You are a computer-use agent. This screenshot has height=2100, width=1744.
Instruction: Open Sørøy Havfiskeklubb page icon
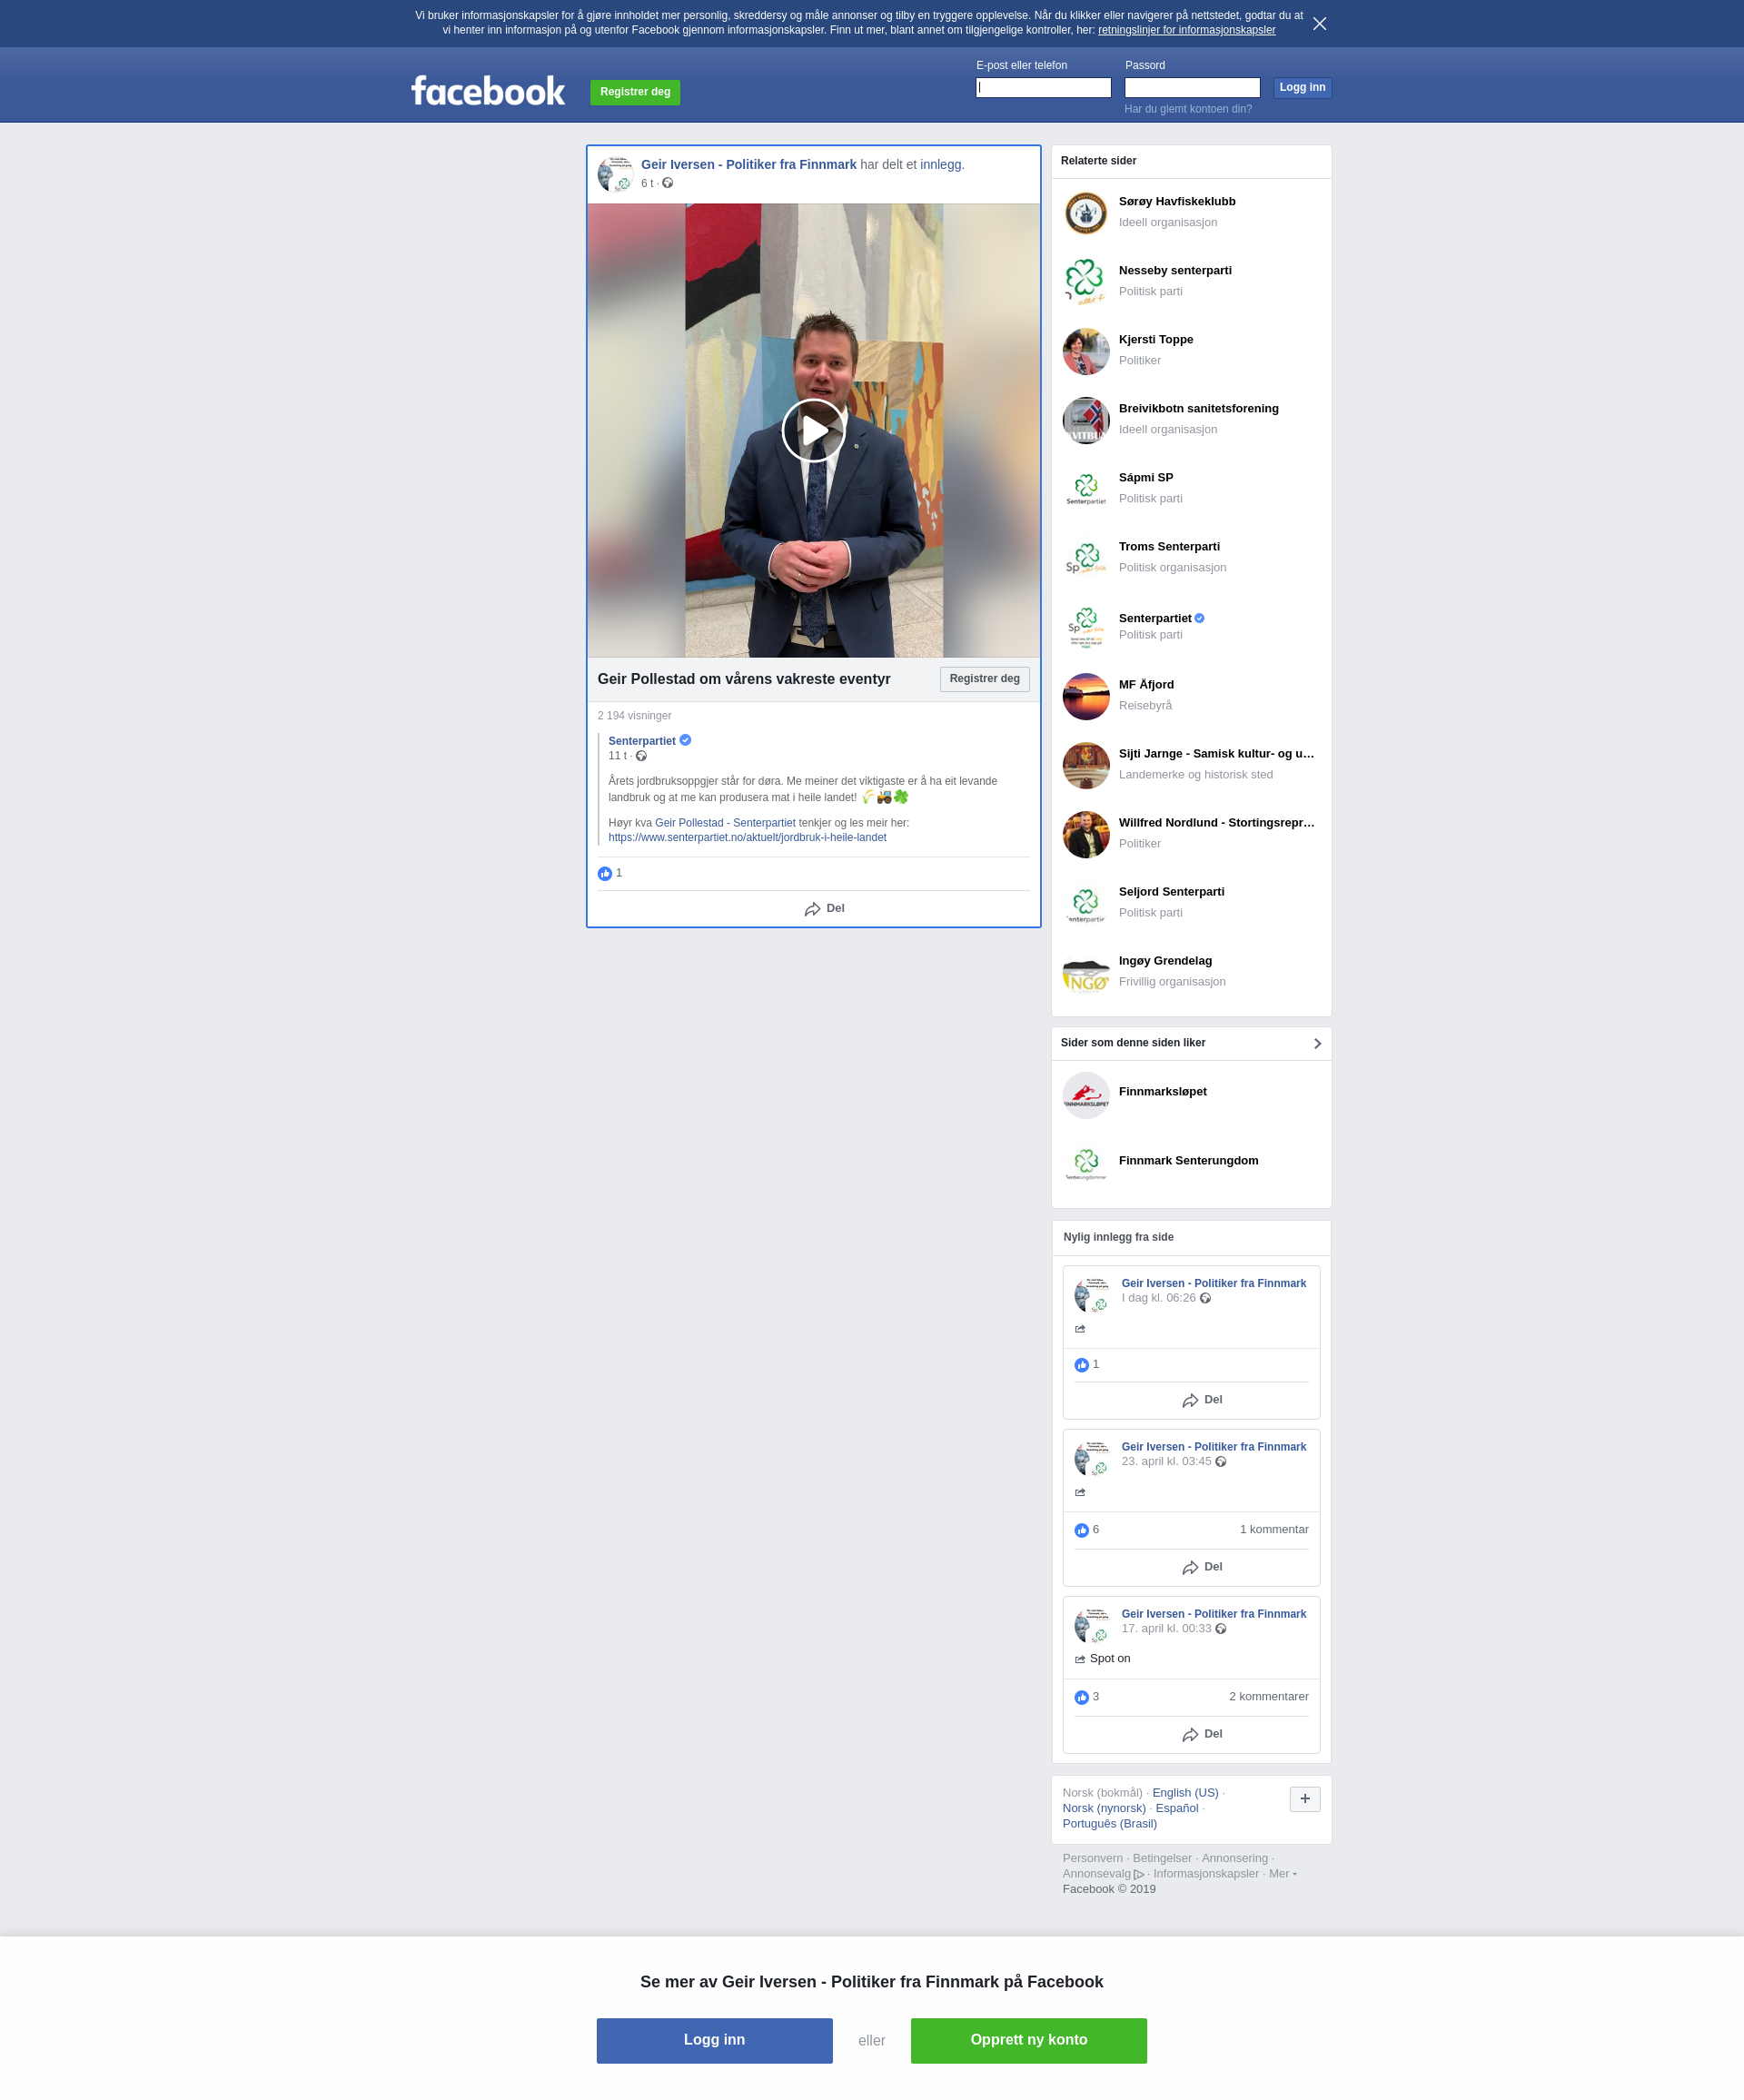[1086, 213]
